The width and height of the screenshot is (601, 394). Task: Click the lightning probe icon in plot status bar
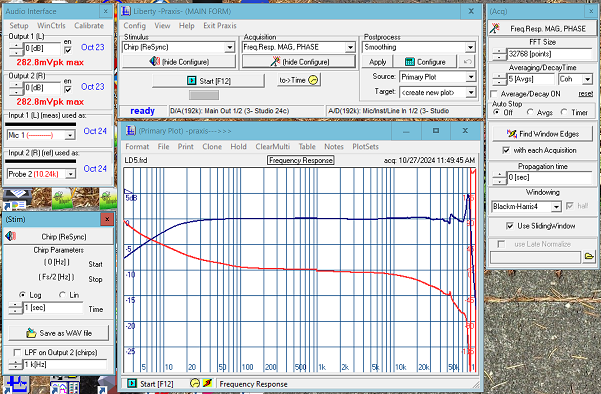coord(207,383)
